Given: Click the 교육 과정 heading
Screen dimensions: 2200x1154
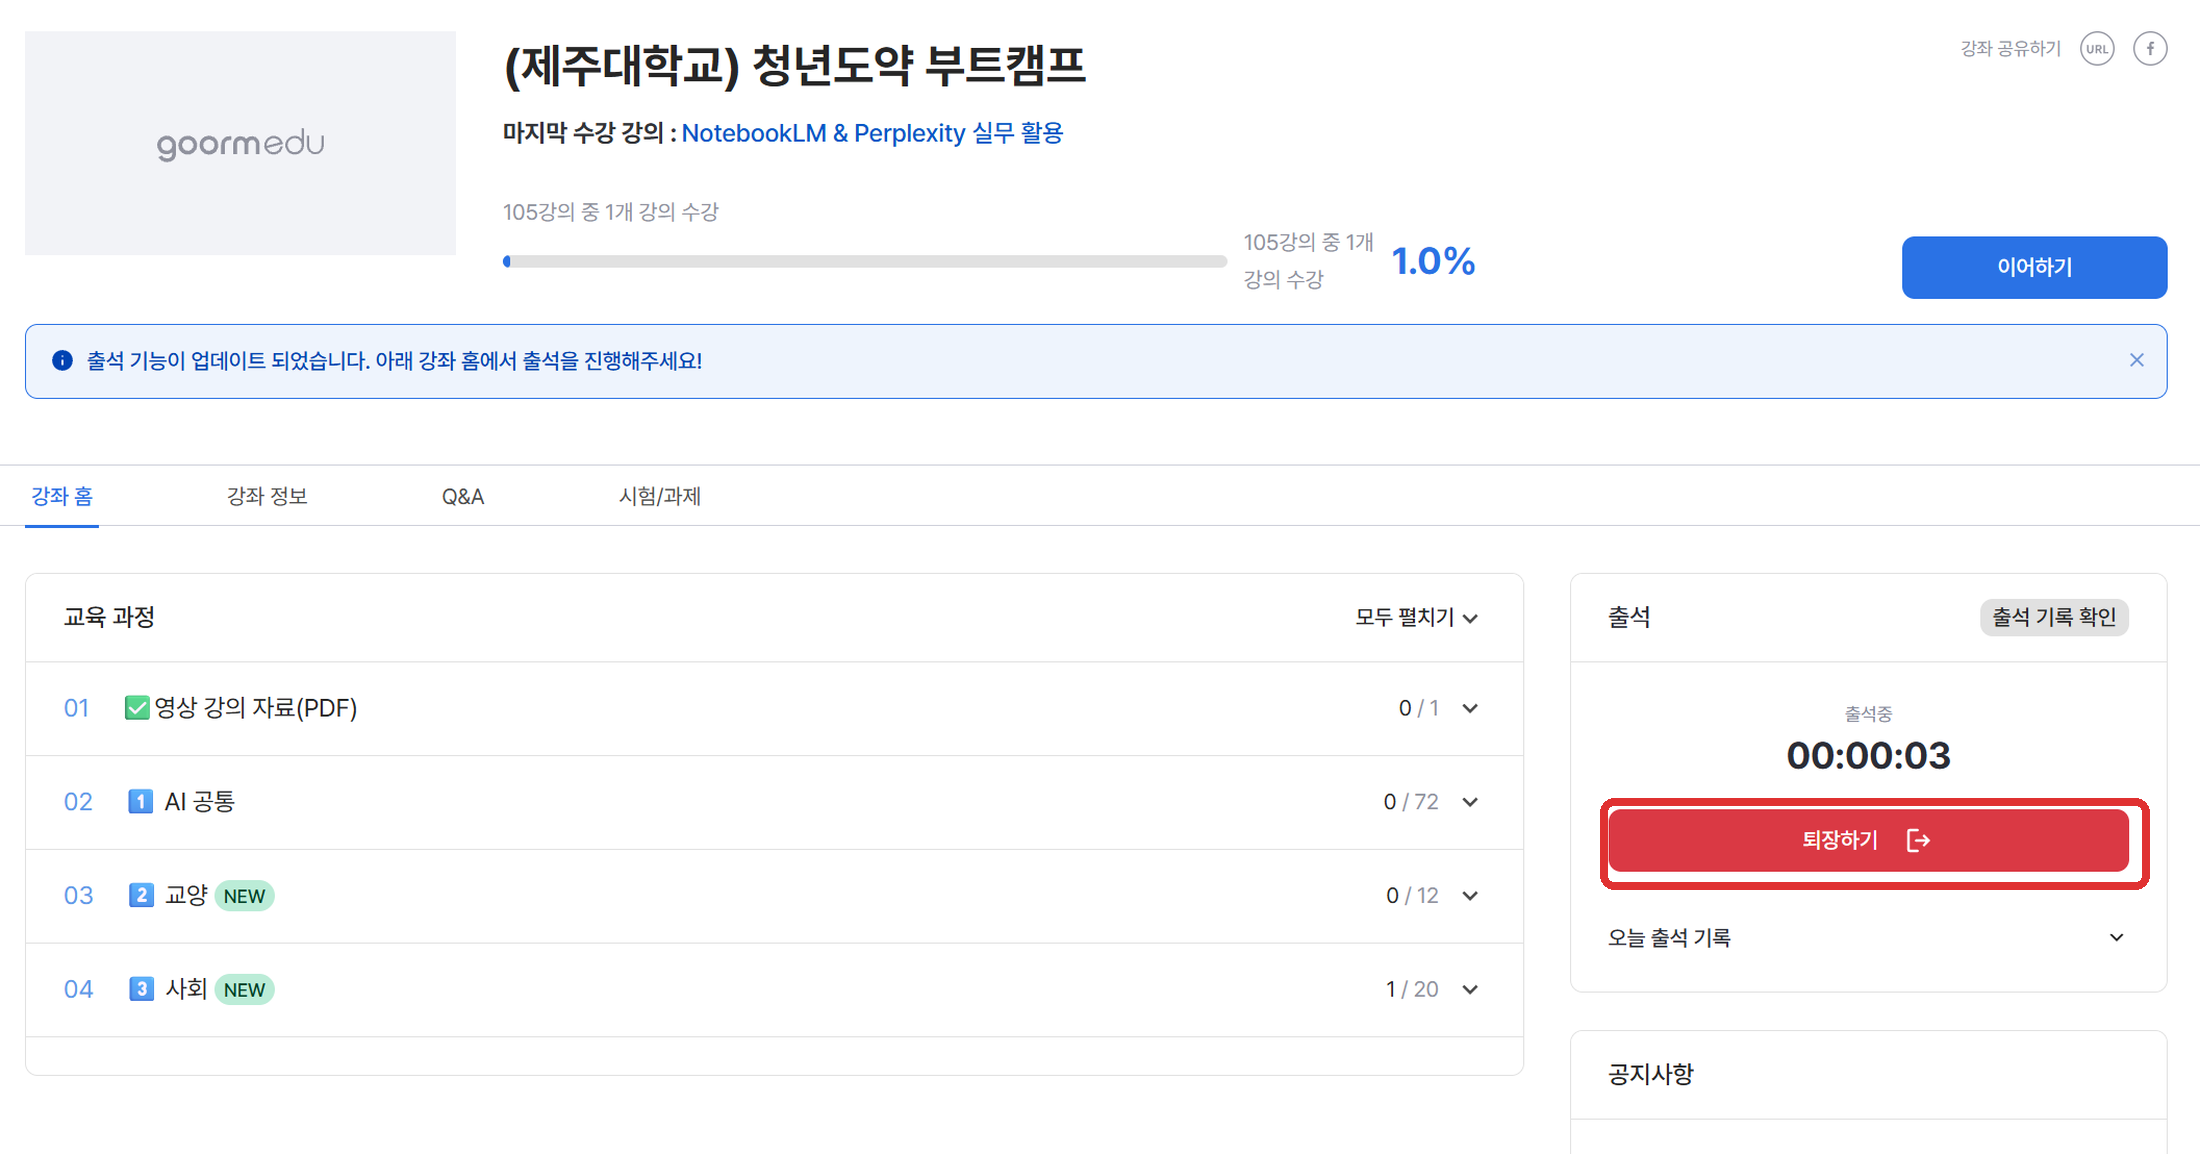Looking at the screenshot, I should [109, 617].
